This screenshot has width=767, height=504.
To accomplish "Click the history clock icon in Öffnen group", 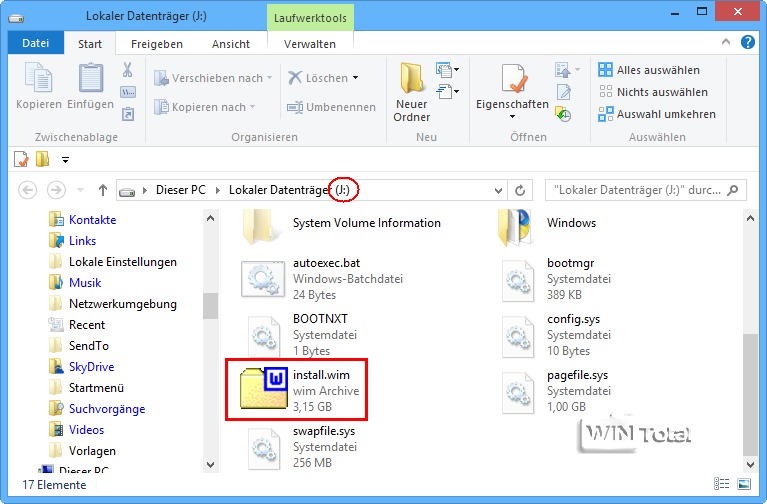I will coord(564,114).
